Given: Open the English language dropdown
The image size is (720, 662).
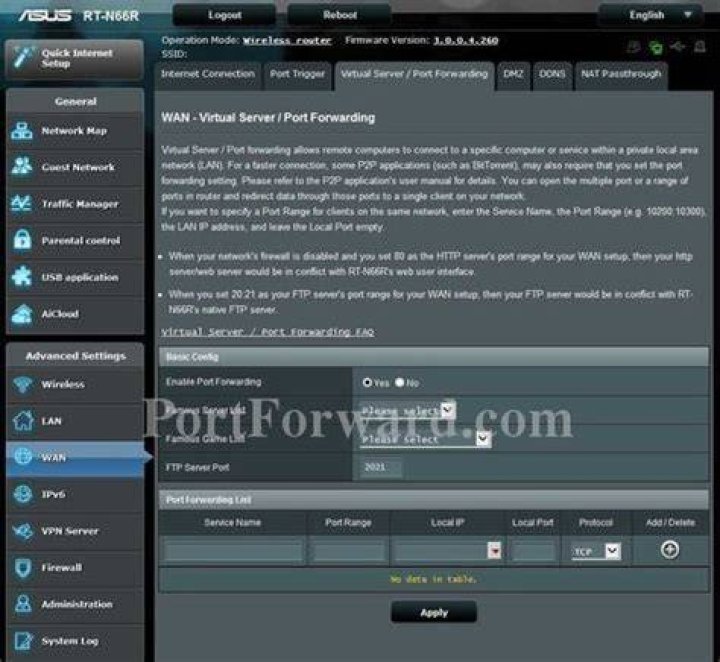Looking at the screenshot, I should [651, 15].
